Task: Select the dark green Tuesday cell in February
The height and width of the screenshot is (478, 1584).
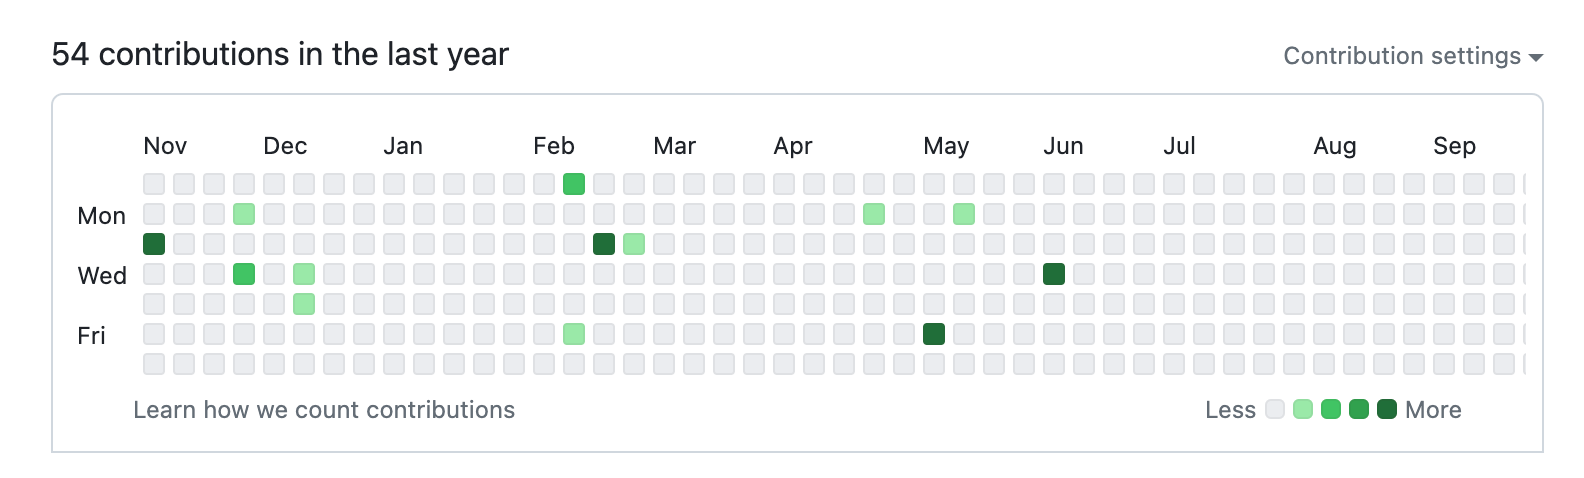Action: [x=604, y=244]
